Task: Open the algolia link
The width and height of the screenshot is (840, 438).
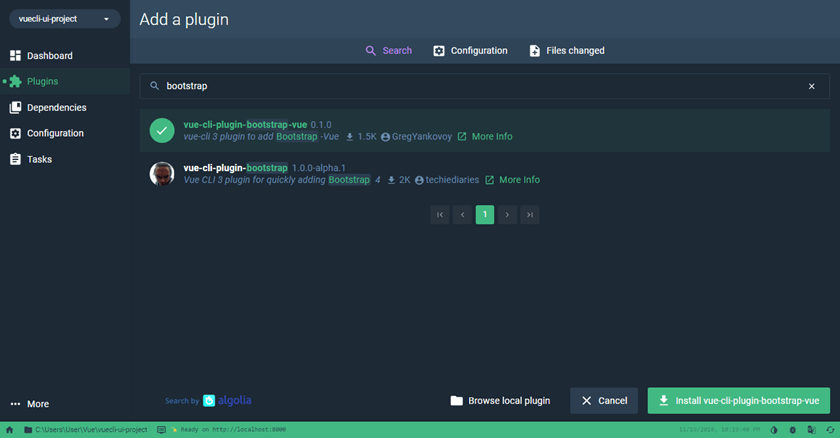Action: click(x=227, y=401)
